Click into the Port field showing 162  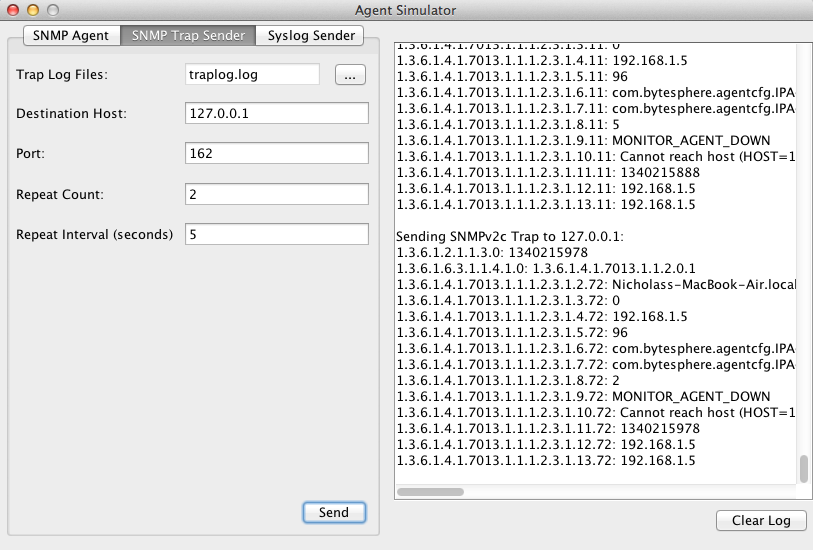(x=277, y=154)
